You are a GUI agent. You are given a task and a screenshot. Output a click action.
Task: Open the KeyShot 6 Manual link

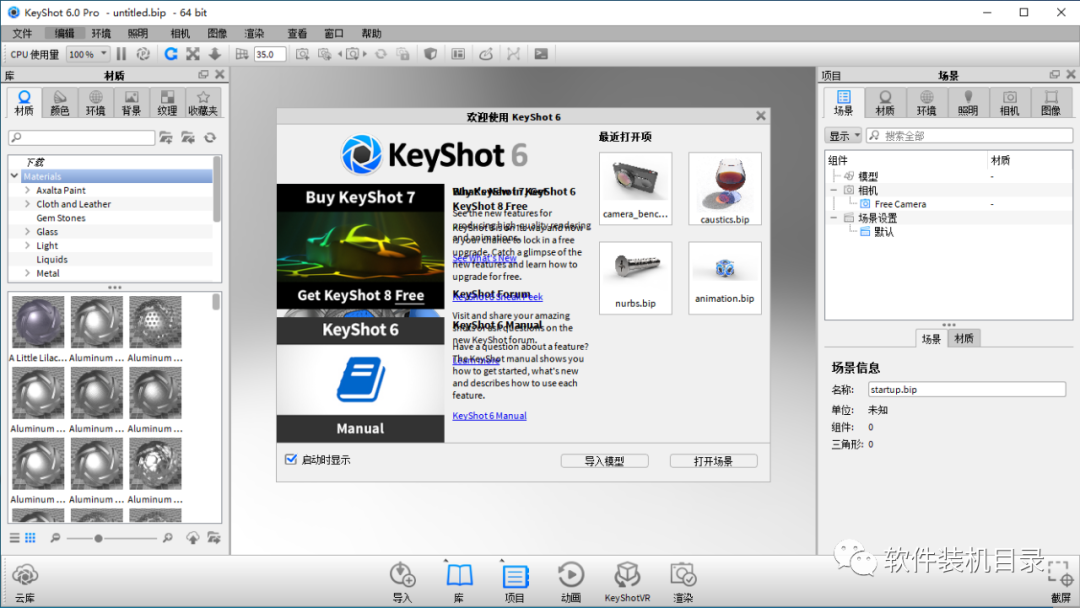pos(489,415)
